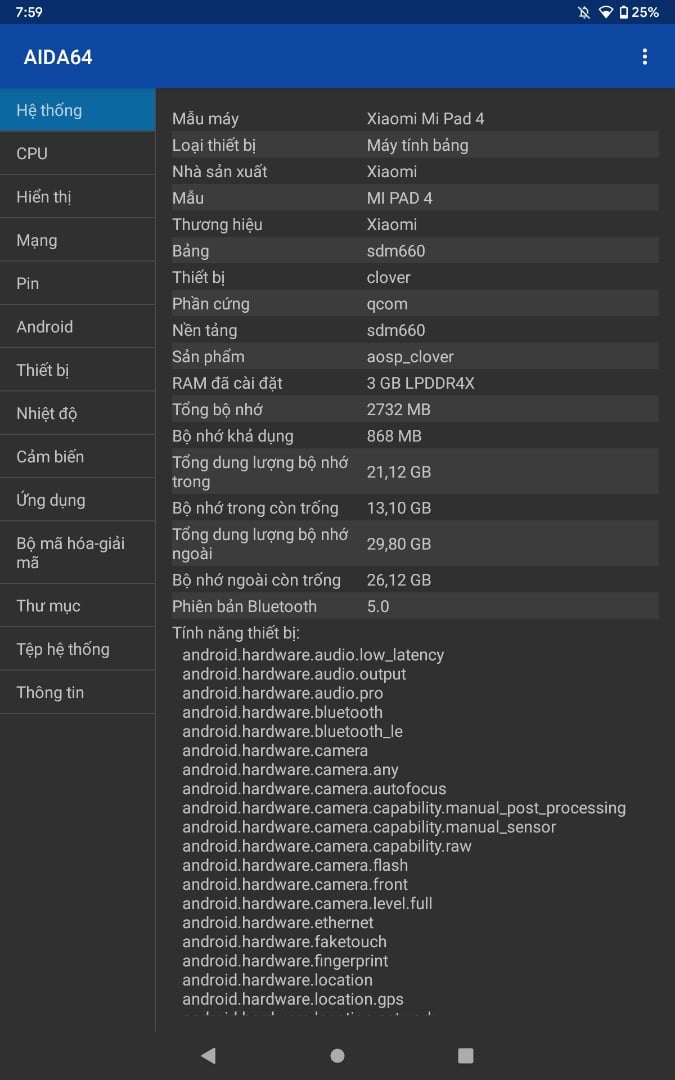Image resolution: width=675 pixels, height=1080 pixels.
Task: Open the Cảm biến sensors section
Action: 77,457
